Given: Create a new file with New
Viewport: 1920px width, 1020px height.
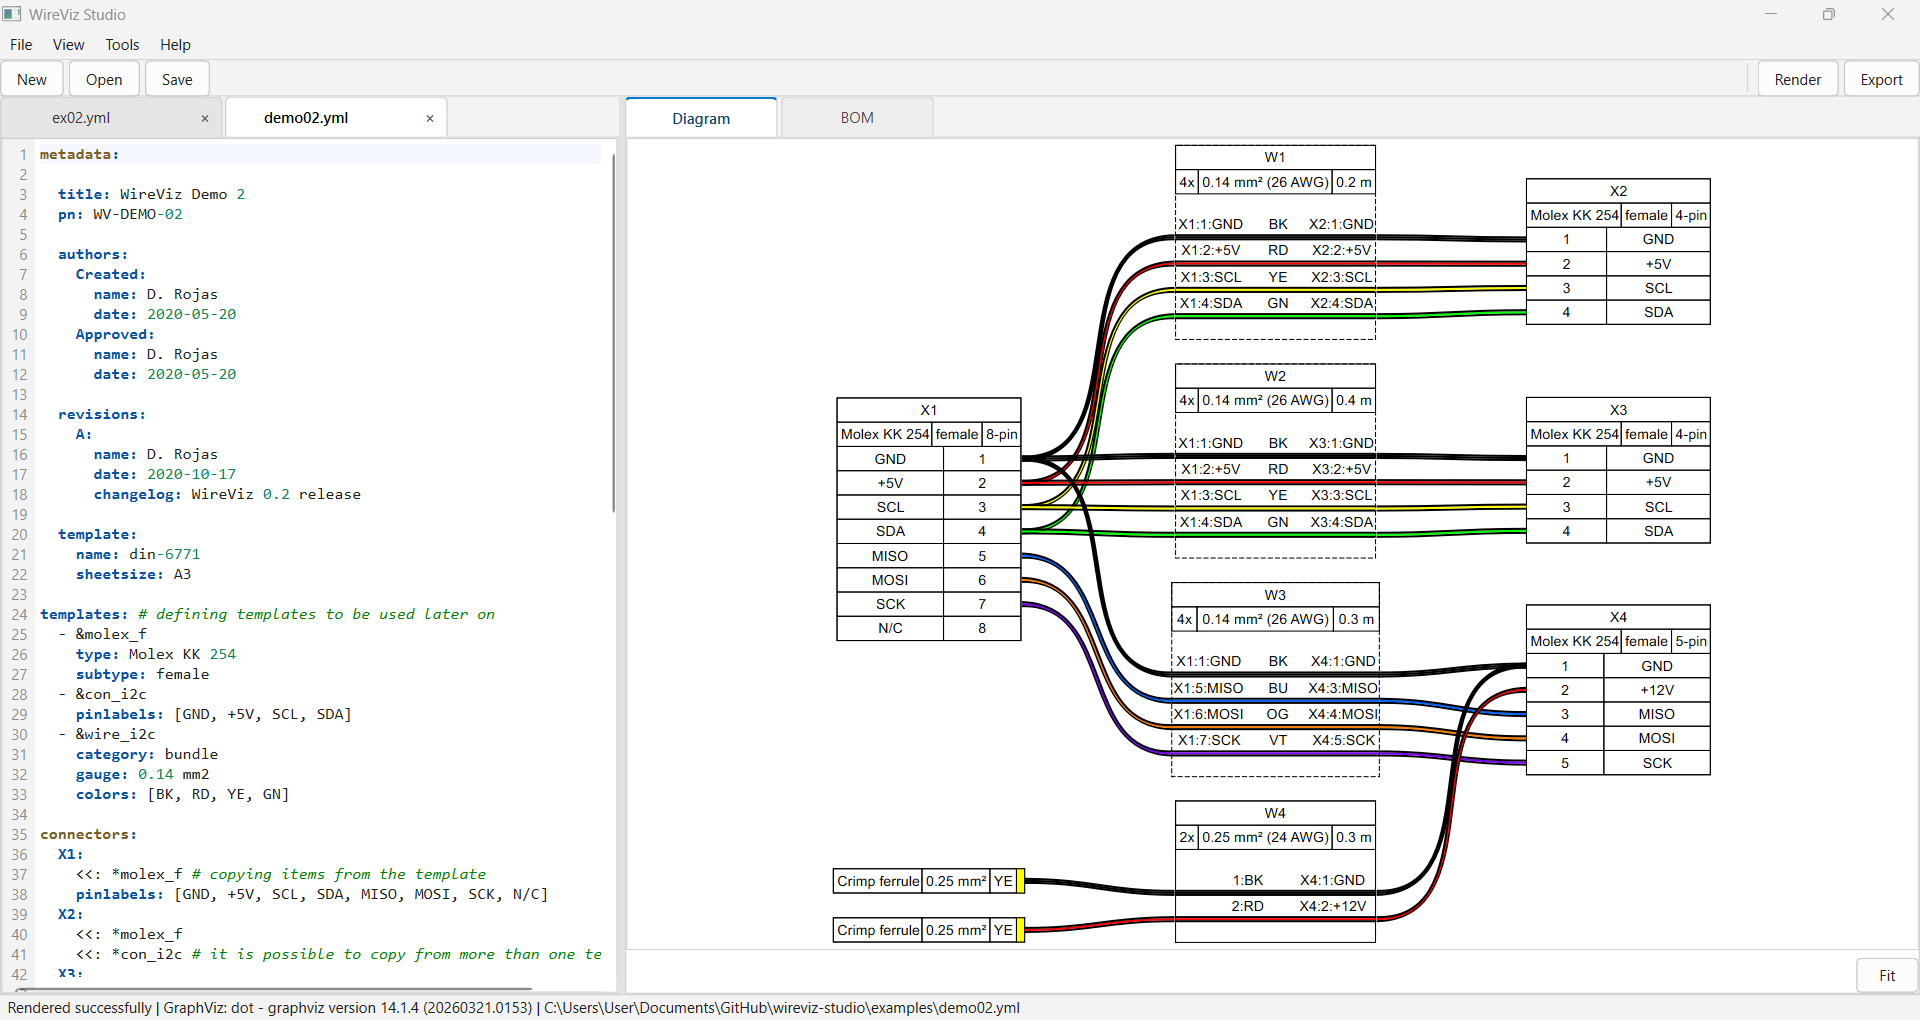Looking at the screenshot, I should click(x=32, y=78).
